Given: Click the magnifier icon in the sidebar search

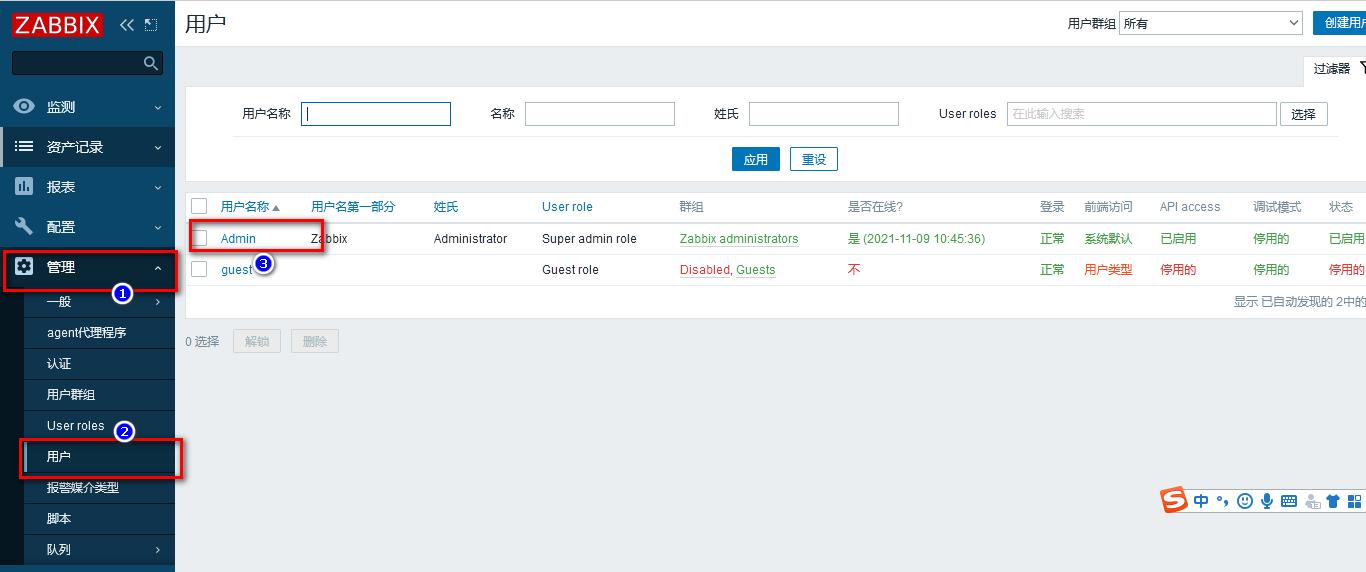Looking at the screenshot, I should pyautogui.click(x=151, y=63).
